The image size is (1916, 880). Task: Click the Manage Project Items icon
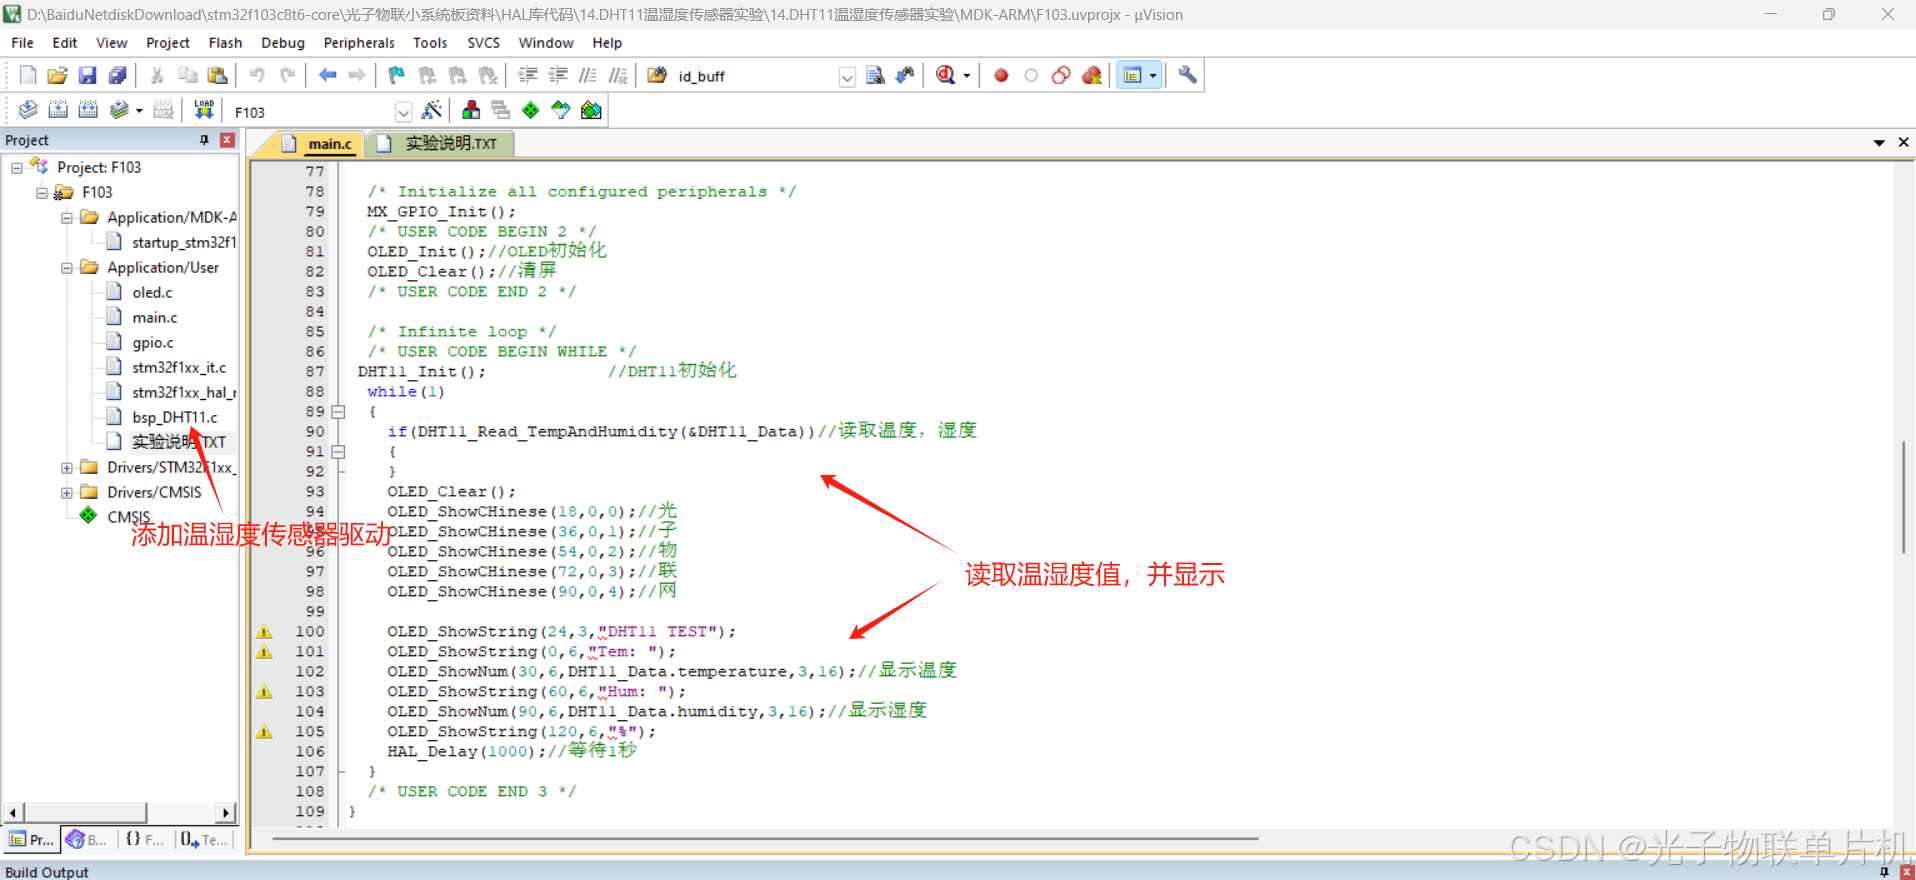point(471,110)
